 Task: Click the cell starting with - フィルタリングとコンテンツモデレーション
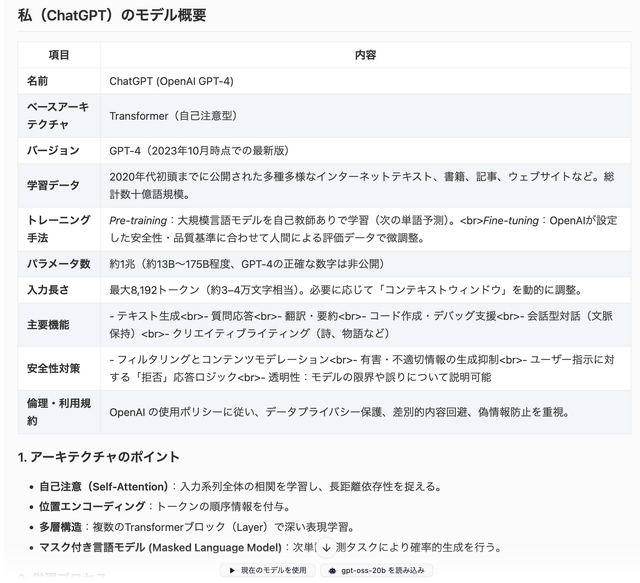(x=365, y=368)
